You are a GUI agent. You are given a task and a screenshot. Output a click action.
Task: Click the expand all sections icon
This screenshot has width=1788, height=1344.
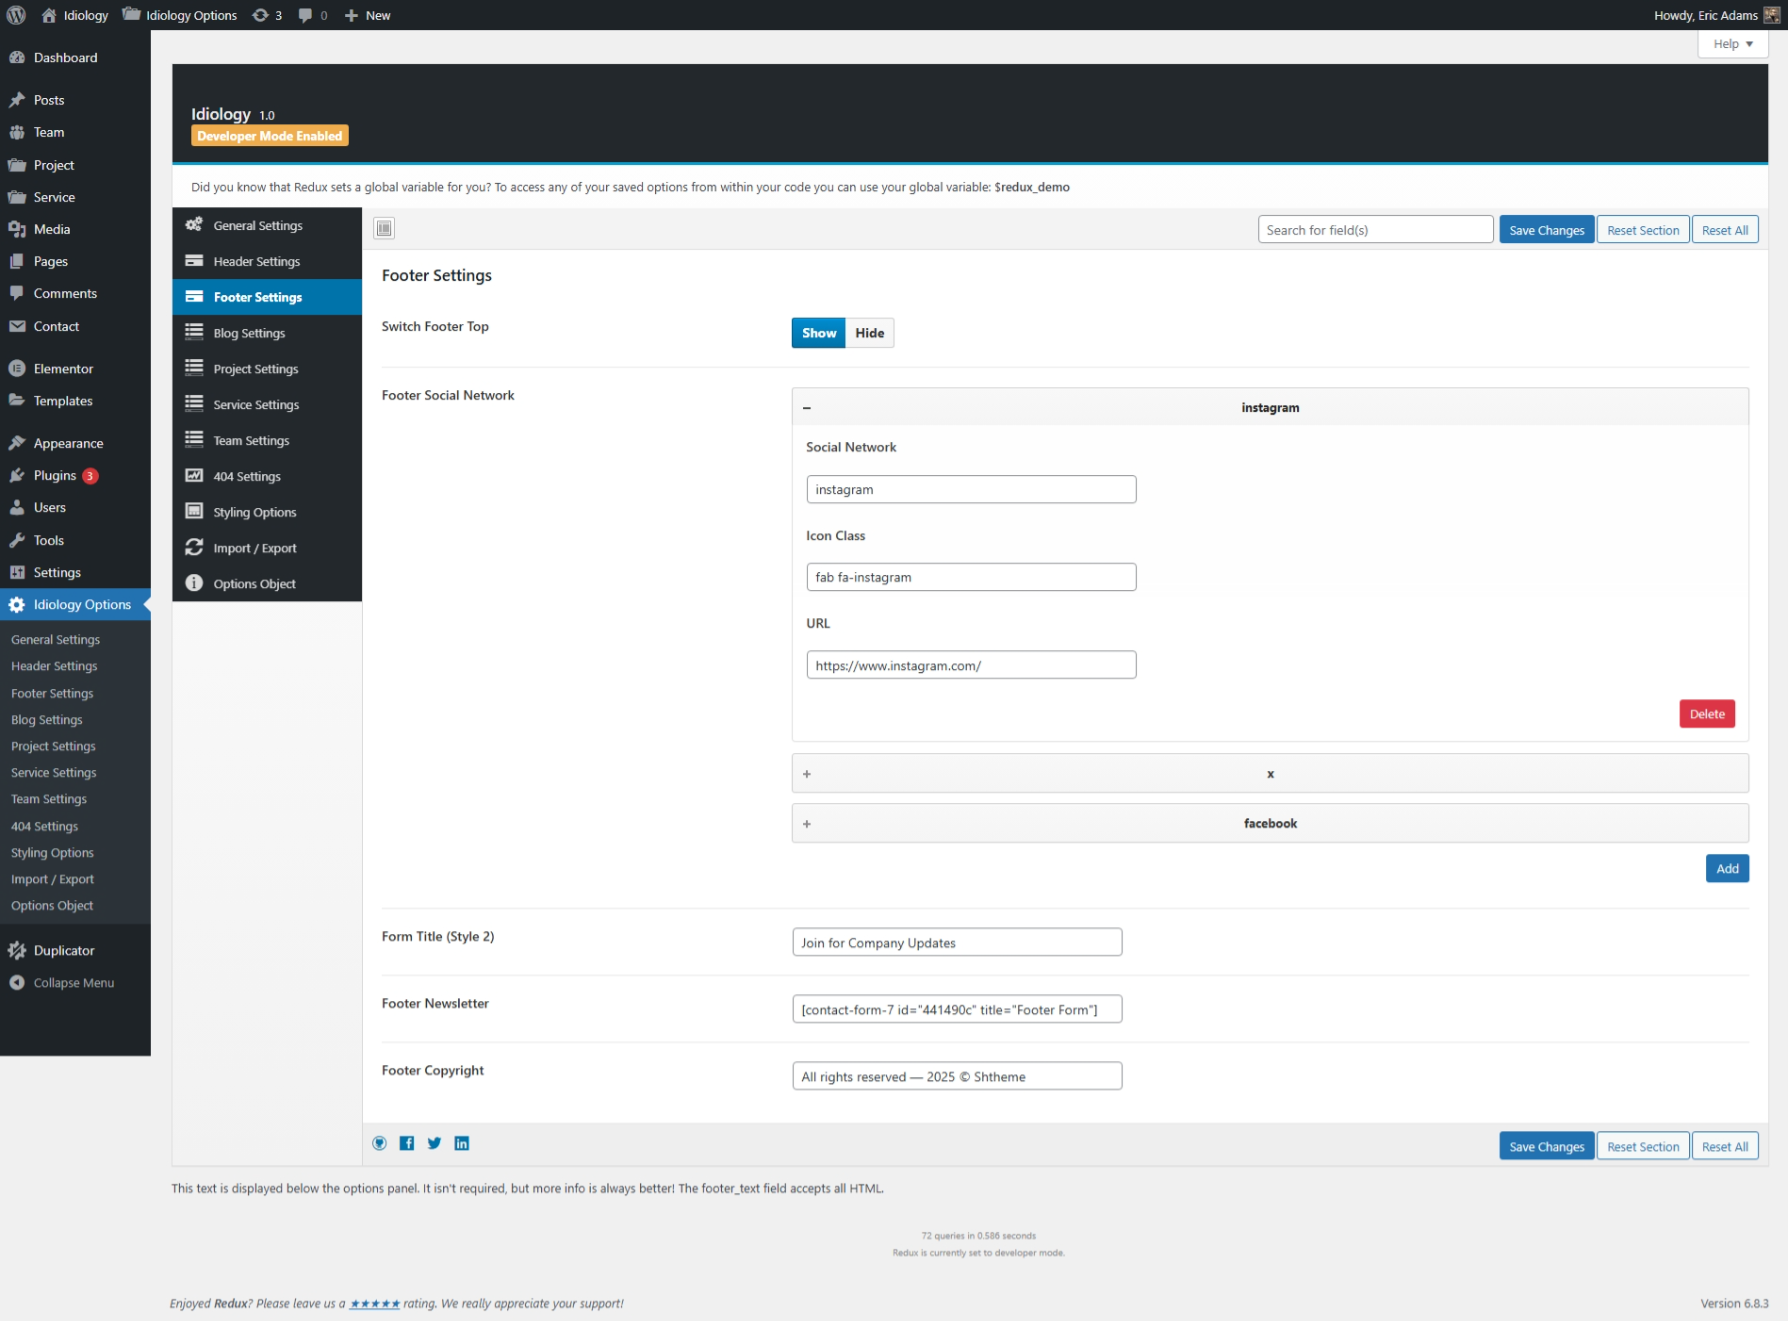[384, 228]
